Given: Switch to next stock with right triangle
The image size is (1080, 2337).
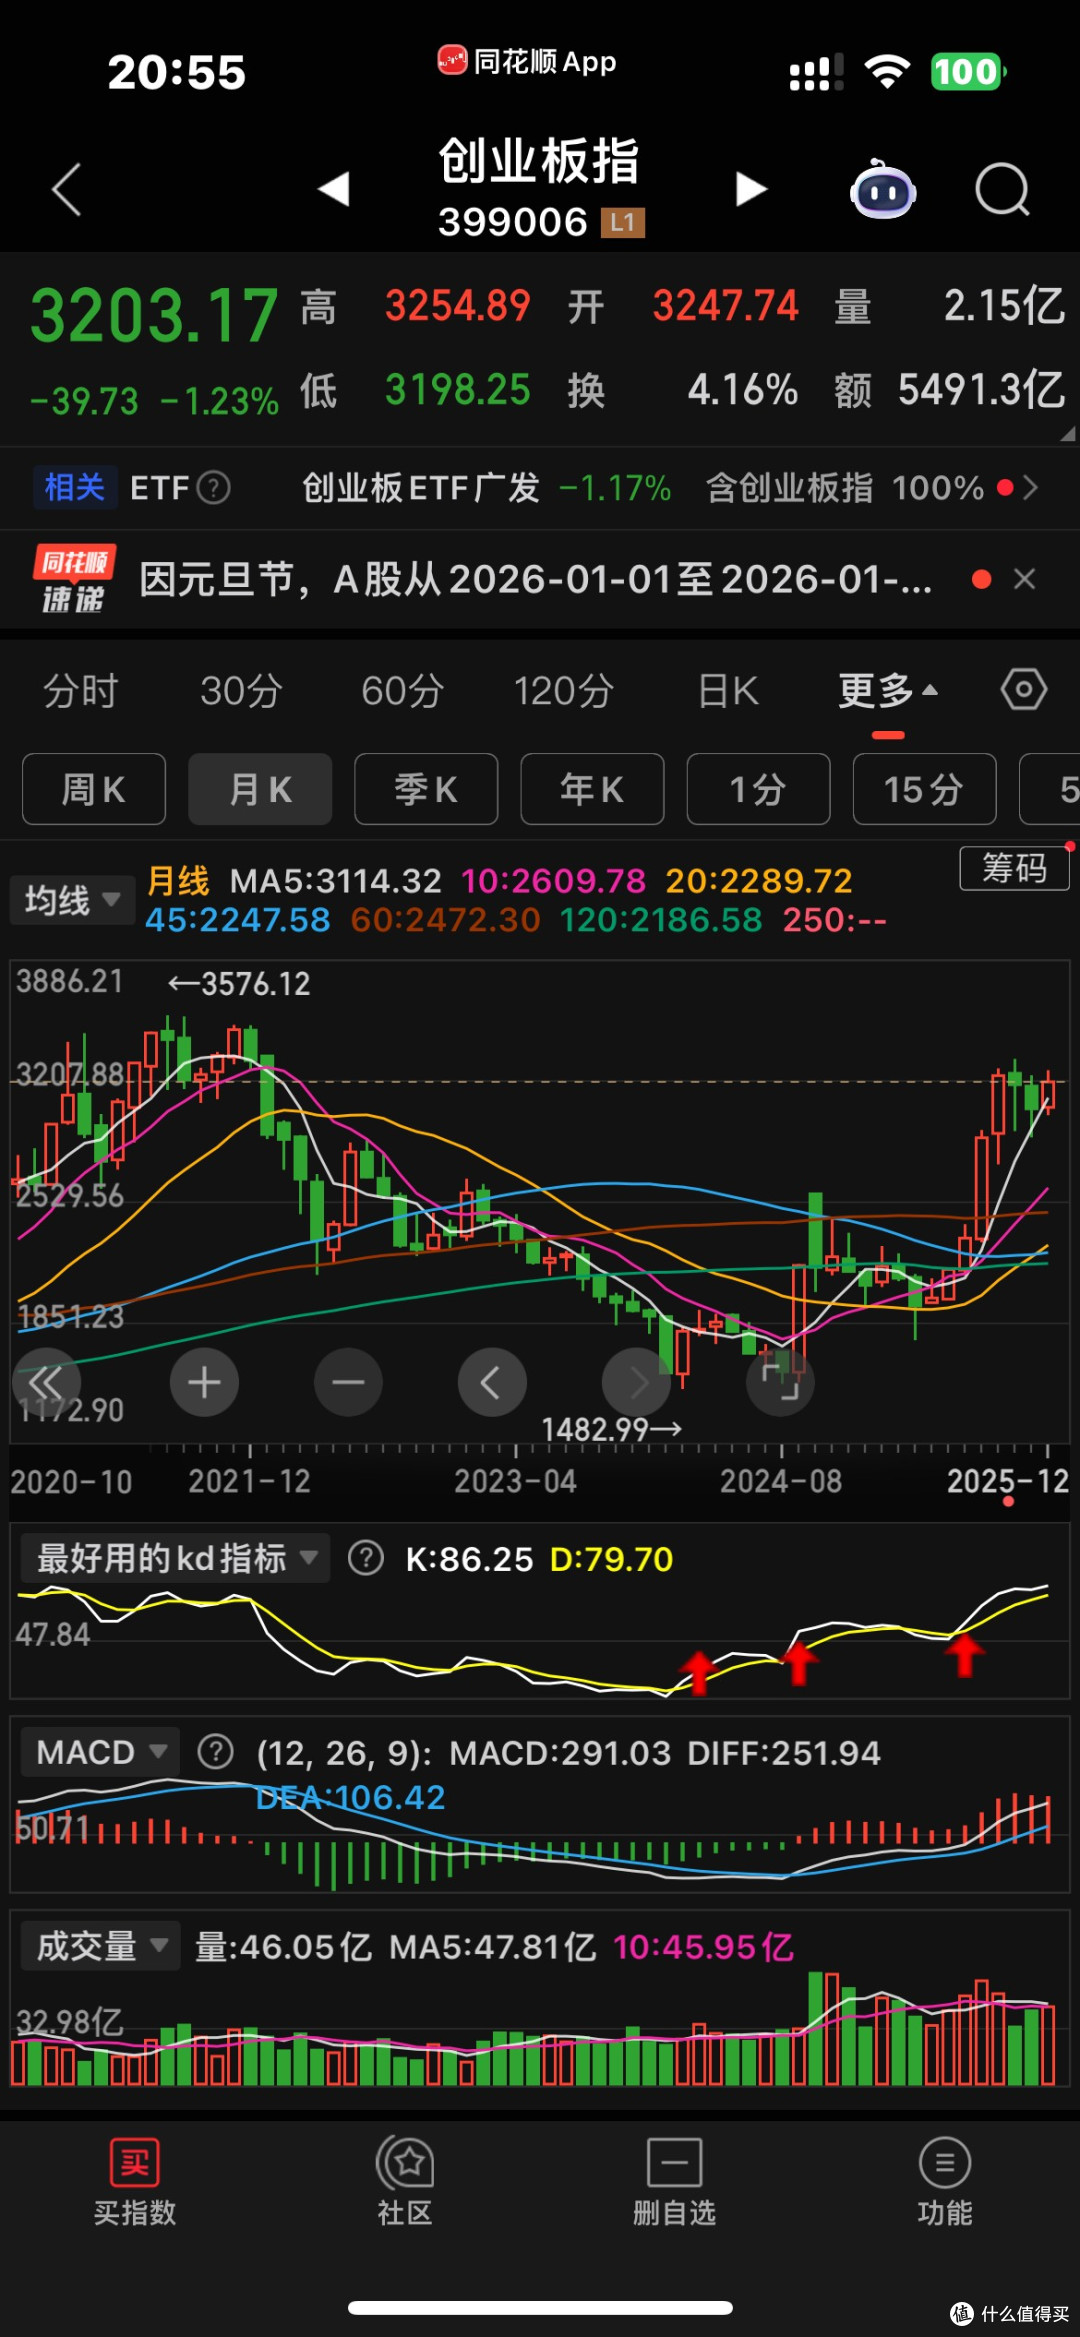Looking at the screenshot, I should [x=750, y=188].
